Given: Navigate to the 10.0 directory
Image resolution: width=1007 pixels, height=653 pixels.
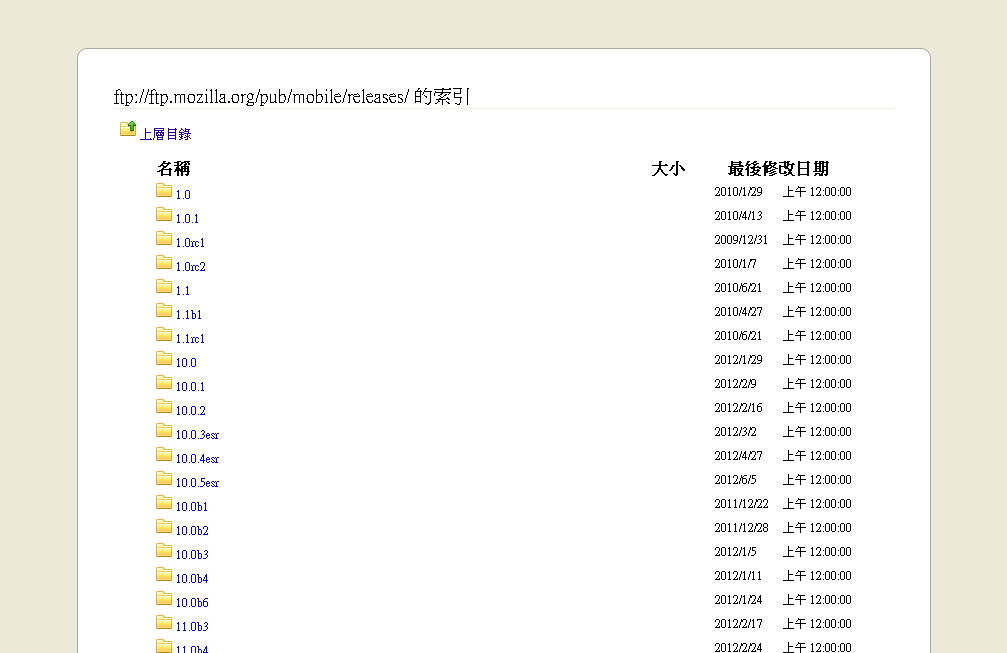Looking at the screenshot, I should point(186,363).
